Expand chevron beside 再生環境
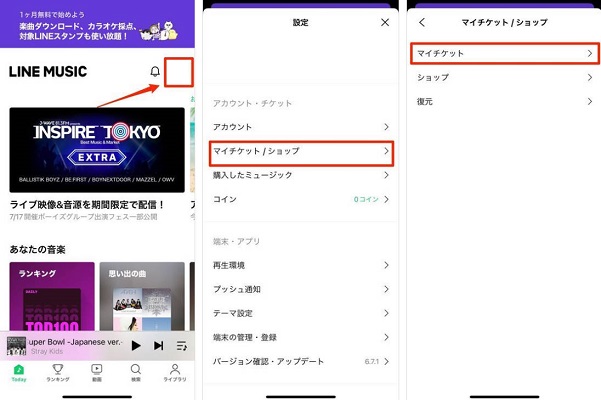 [x=386, y=265]
